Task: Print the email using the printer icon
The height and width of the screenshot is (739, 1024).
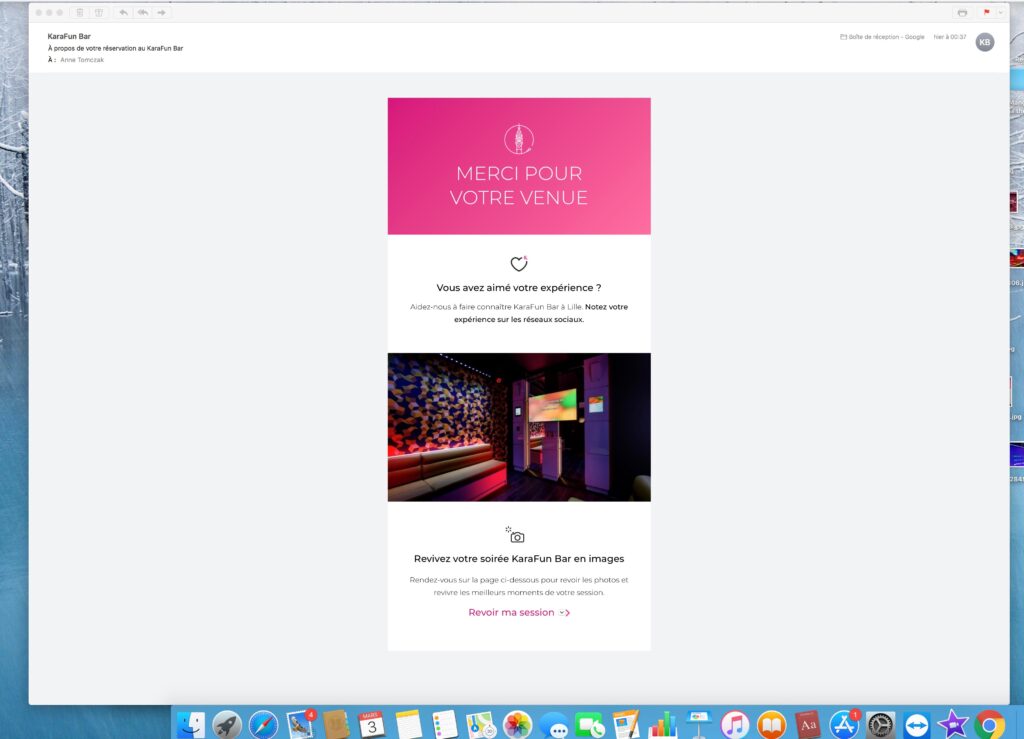Action: click(962, 13)
